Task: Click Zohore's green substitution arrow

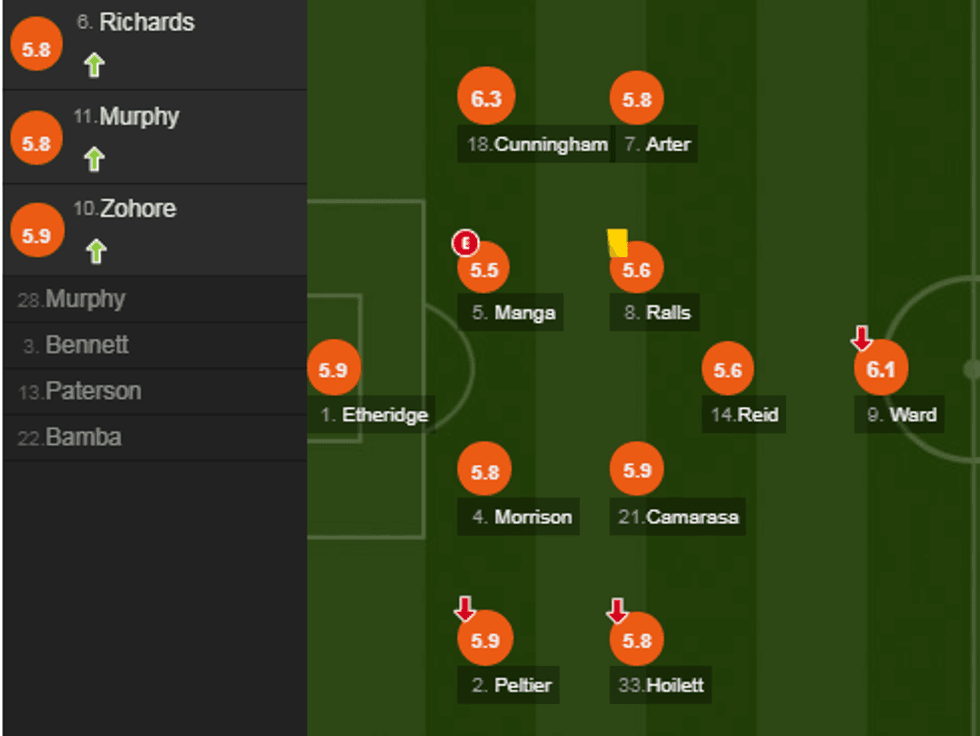Action: 95,251
